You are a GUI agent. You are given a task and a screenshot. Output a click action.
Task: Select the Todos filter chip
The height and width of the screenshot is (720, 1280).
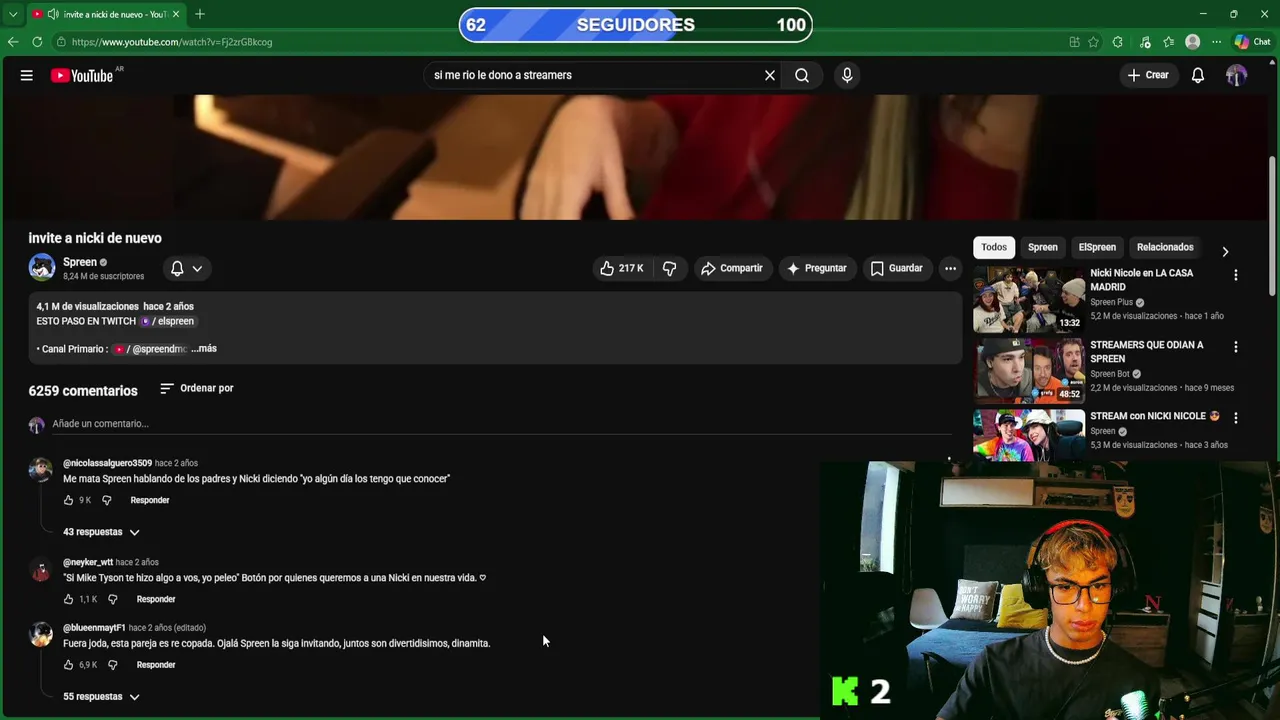point(994,247)
